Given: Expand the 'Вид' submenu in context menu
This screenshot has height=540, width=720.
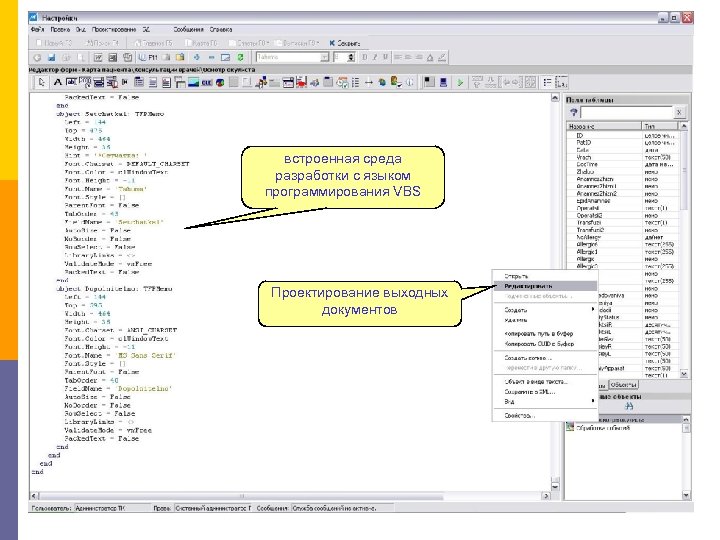Looking at the screenshot, I should (544, 401).
